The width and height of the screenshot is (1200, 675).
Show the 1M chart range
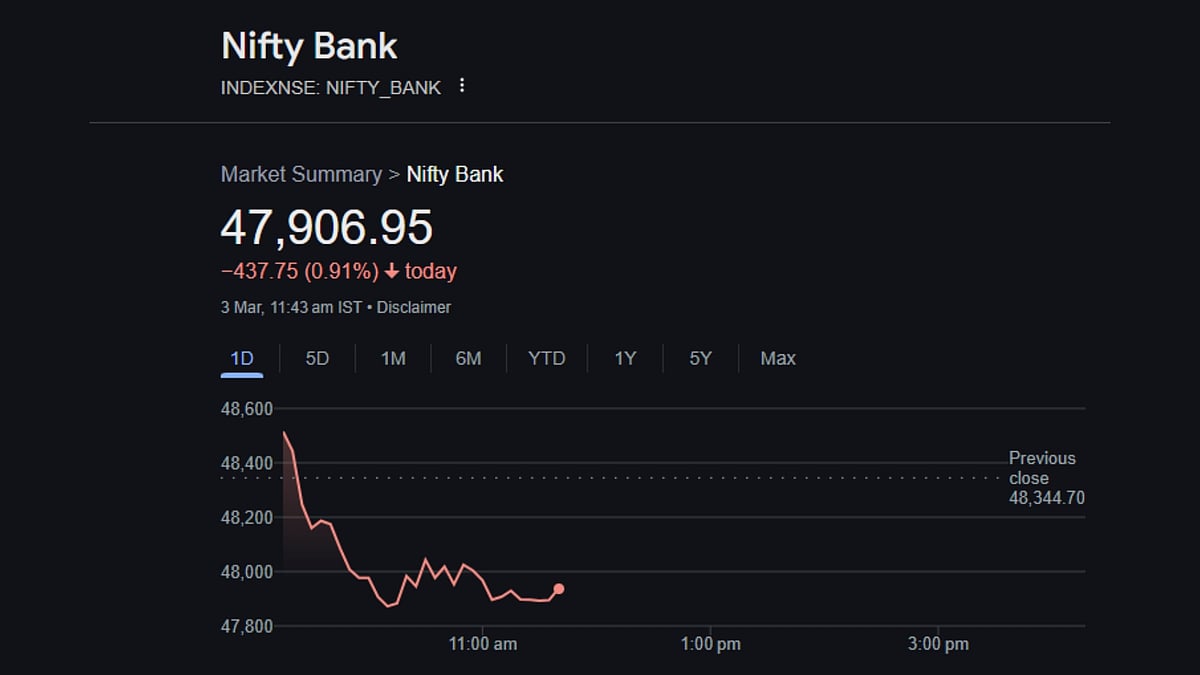393,358
